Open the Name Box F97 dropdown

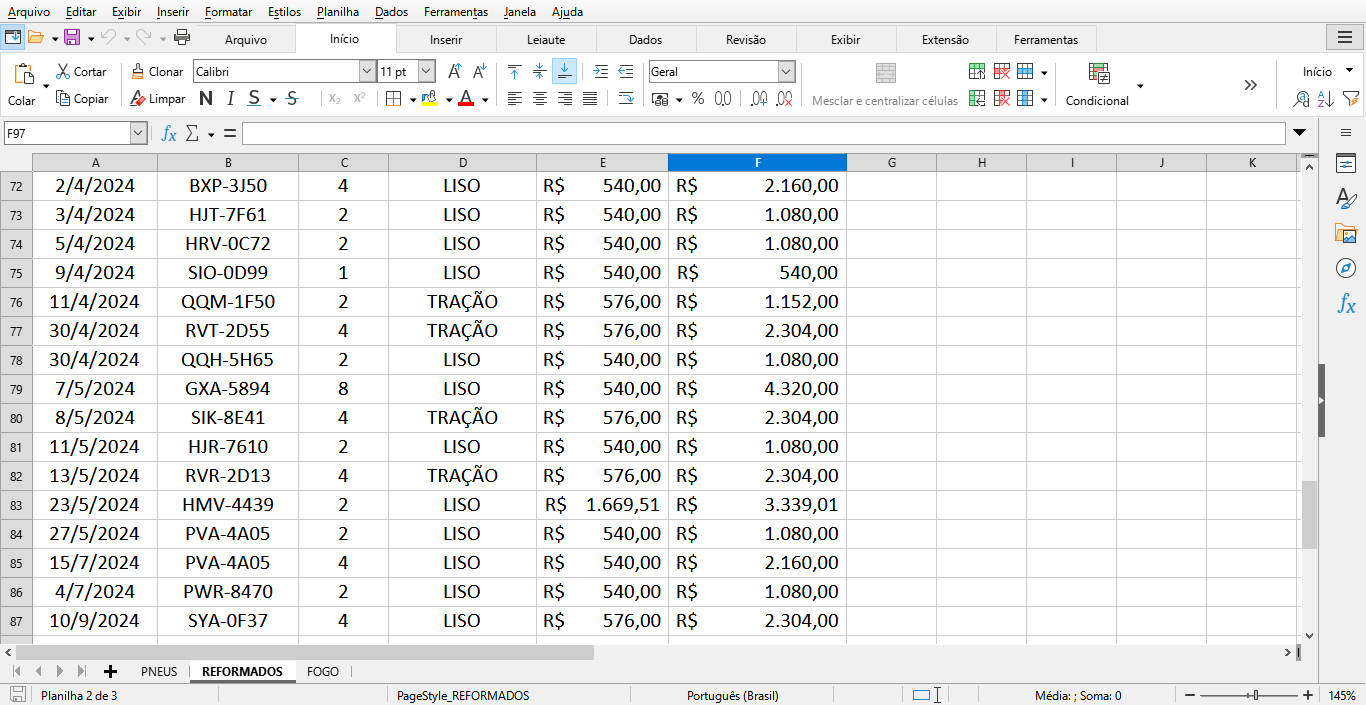(138, 133)
